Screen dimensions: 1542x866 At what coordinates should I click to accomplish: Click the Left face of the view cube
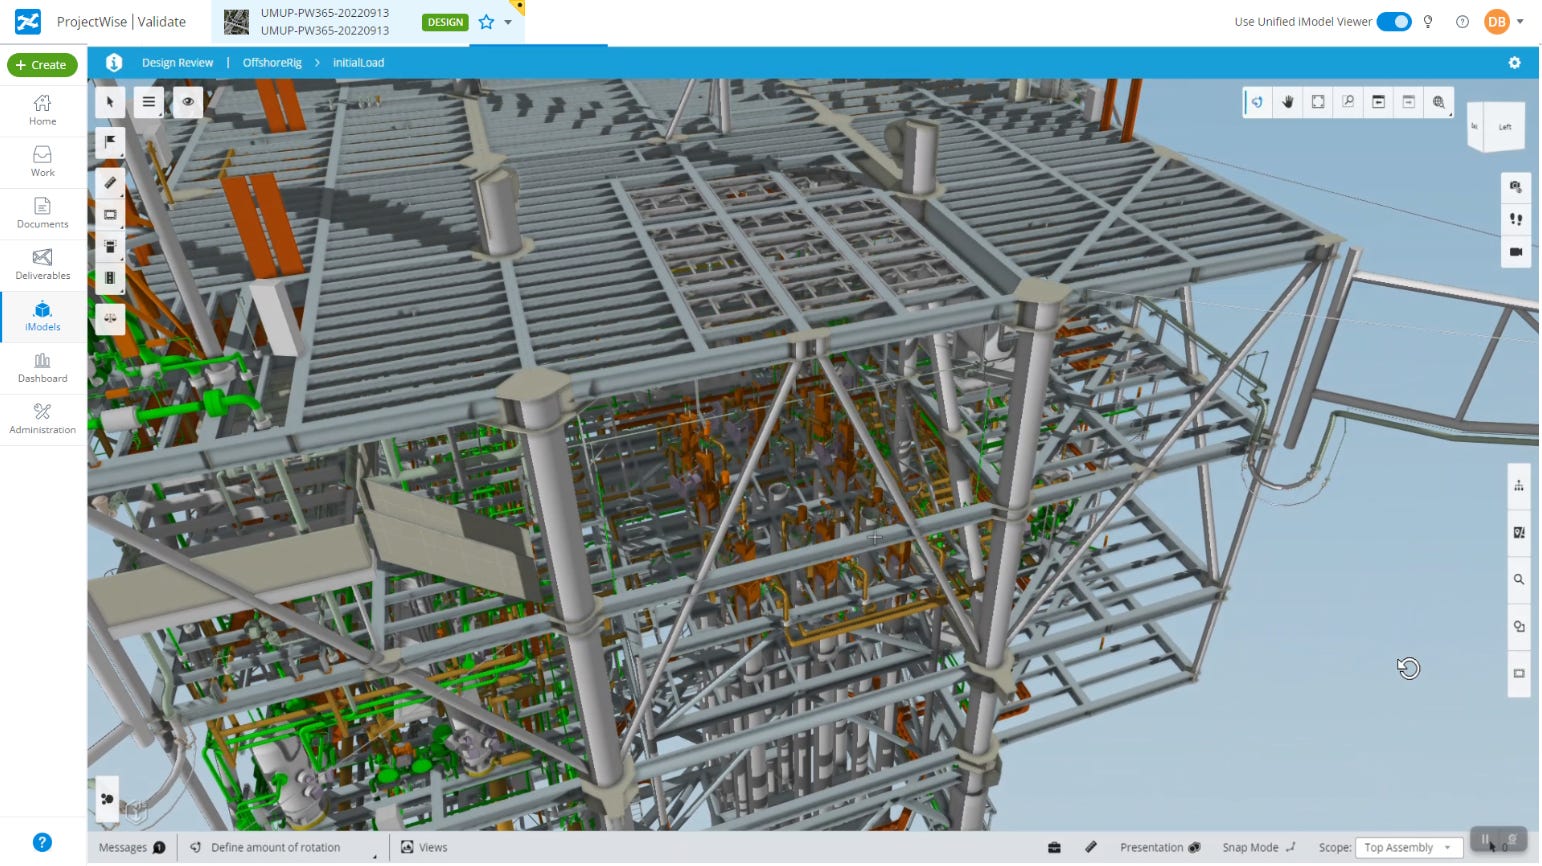pyautogui.click(x=1505, y=128)
